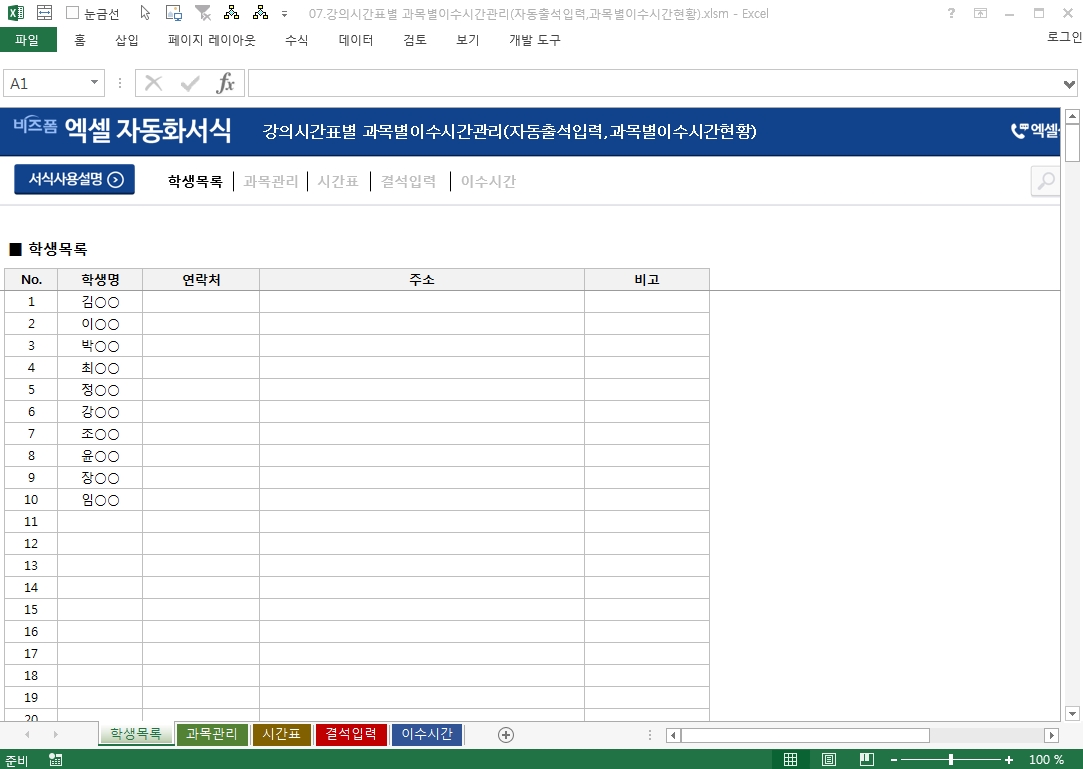This screenshot has width=1083, height=769.
Task: Click the 서식사용설명 button
Action: (x=75, y=180)
